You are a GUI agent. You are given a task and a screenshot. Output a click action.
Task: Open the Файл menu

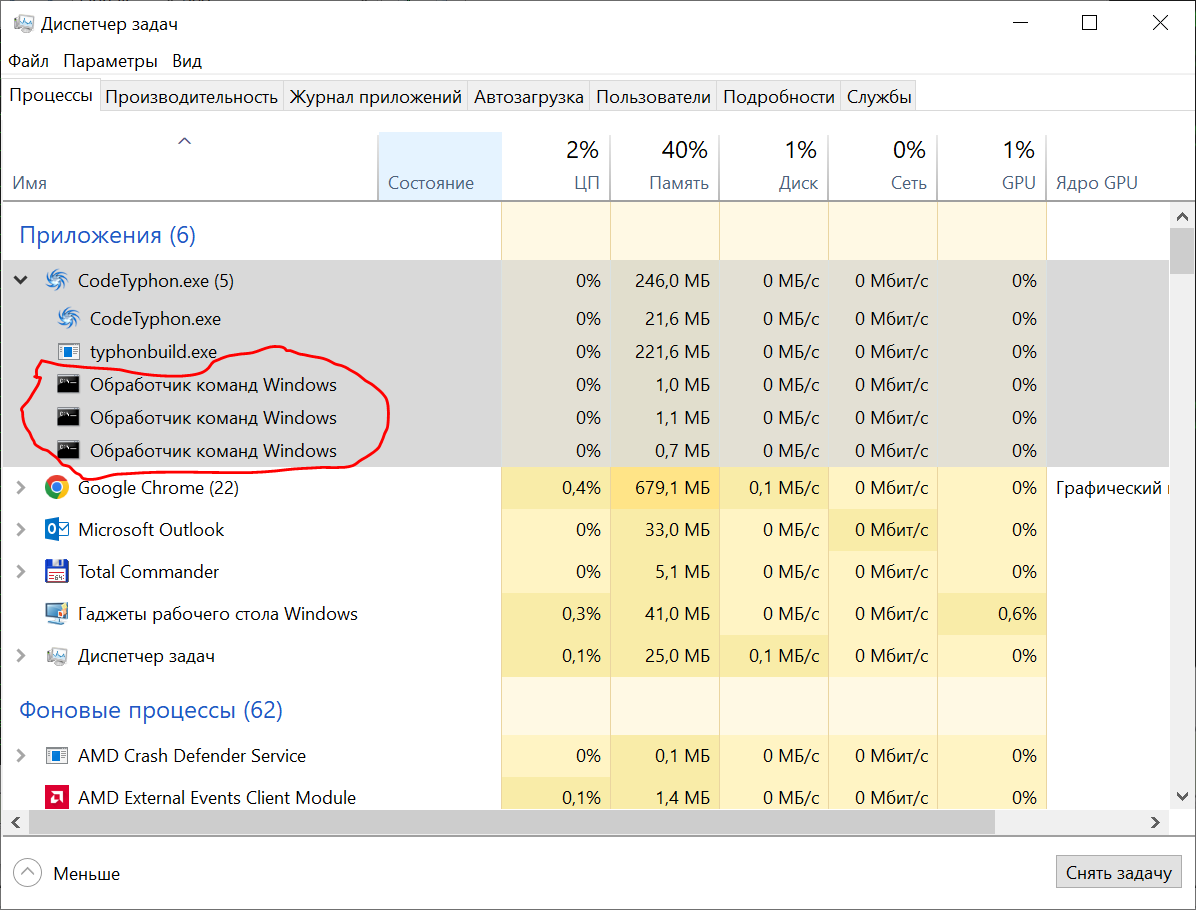tap(28, 61)
